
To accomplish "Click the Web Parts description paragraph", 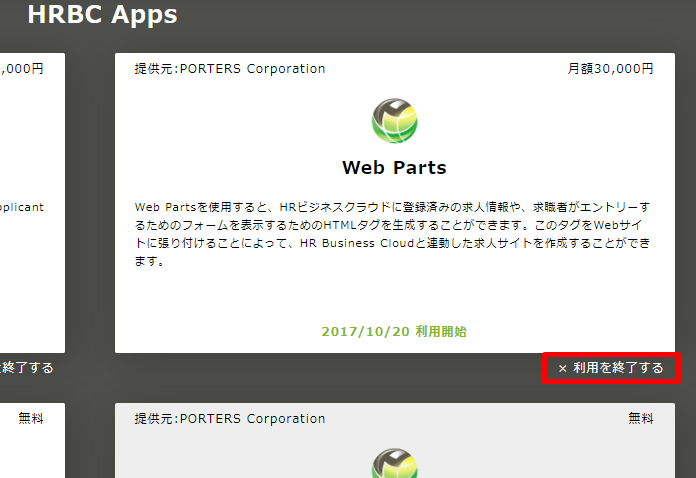I will pyautogui.click(x=392, y=234).
